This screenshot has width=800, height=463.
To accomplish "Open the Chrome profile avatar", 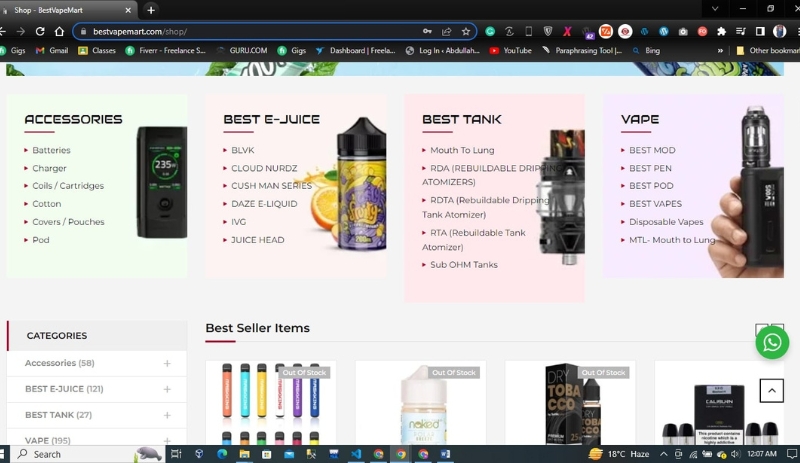I will coord(780,32).
